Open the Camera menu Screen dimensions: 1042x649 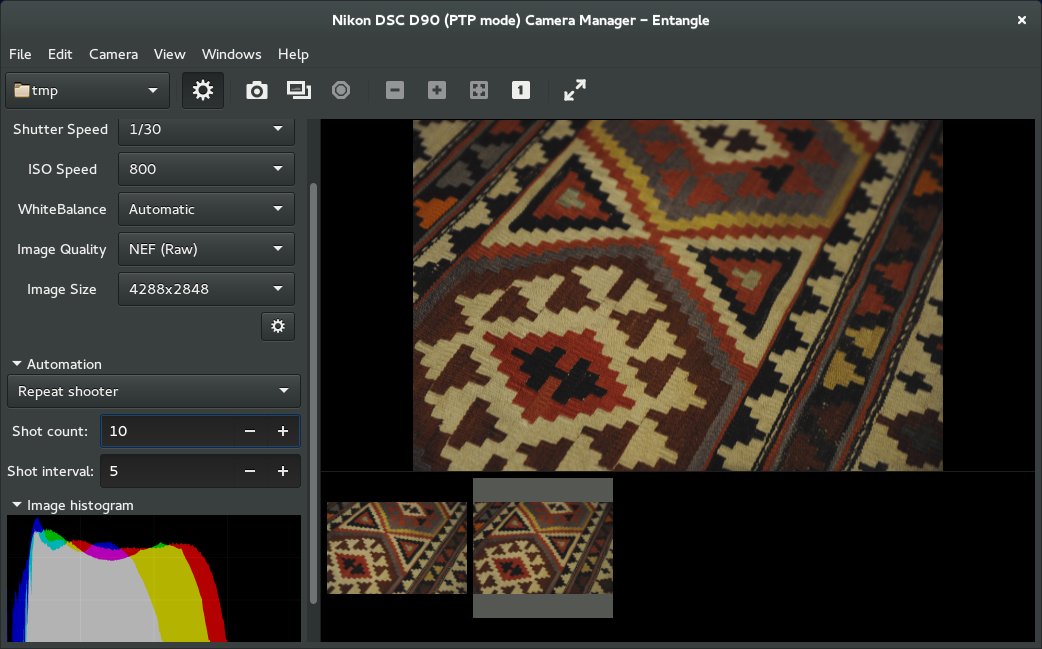click(114, 54)
